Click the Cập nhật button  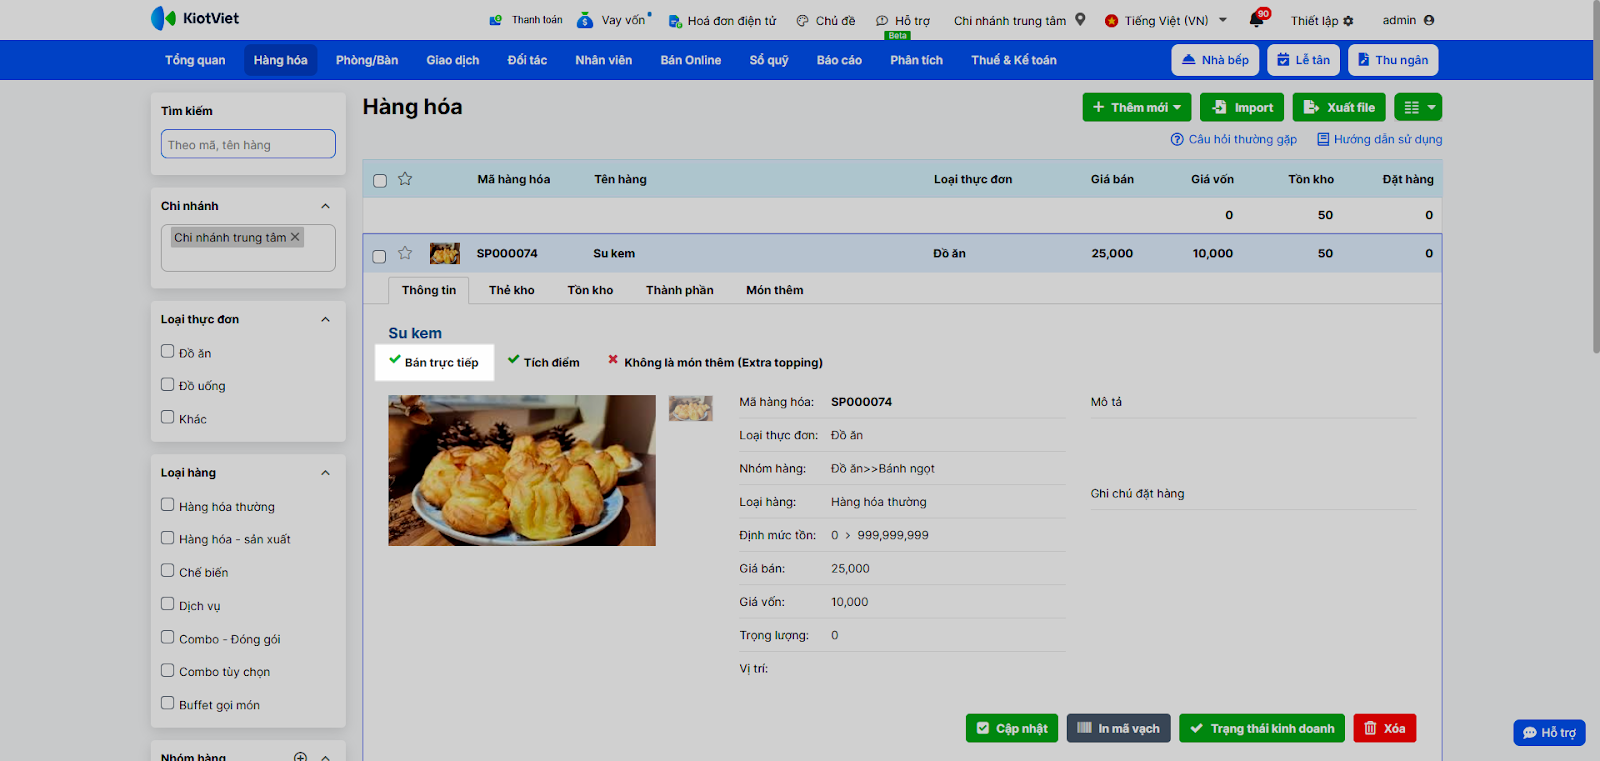(x=1012, y=728)
